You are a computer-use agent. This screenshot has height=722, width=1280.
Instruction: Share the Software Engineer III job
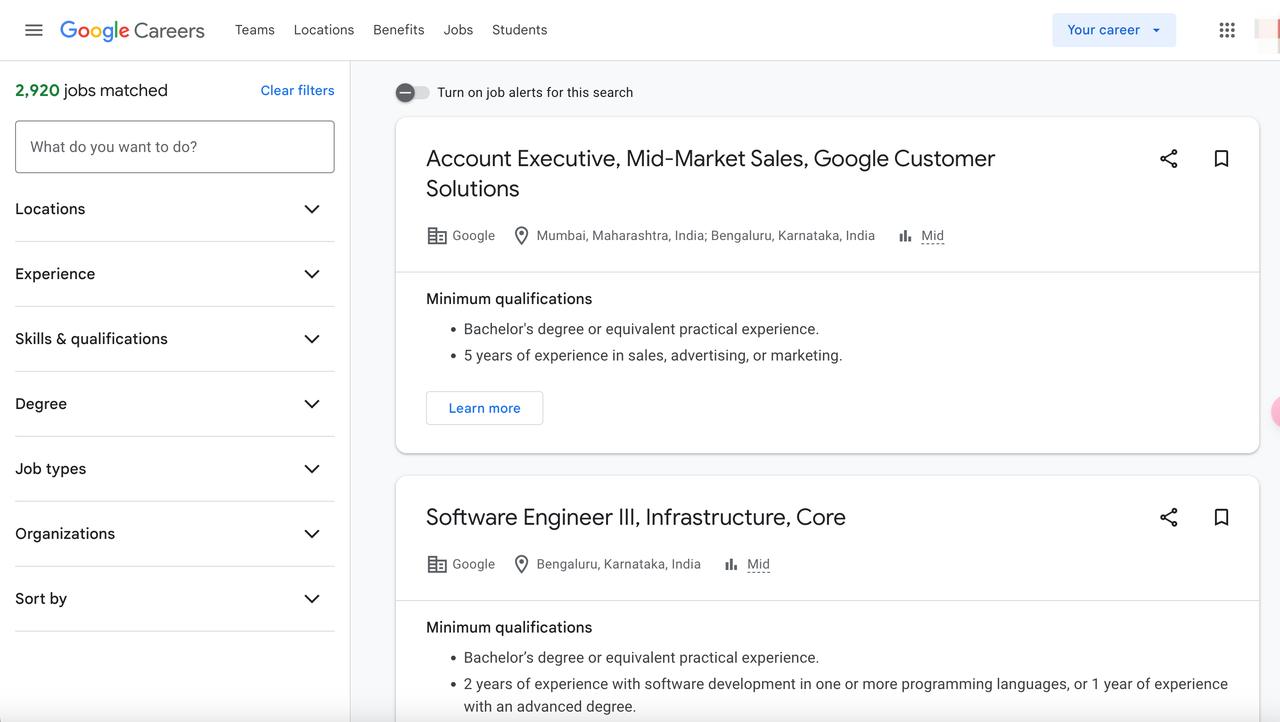point(1169,517)
